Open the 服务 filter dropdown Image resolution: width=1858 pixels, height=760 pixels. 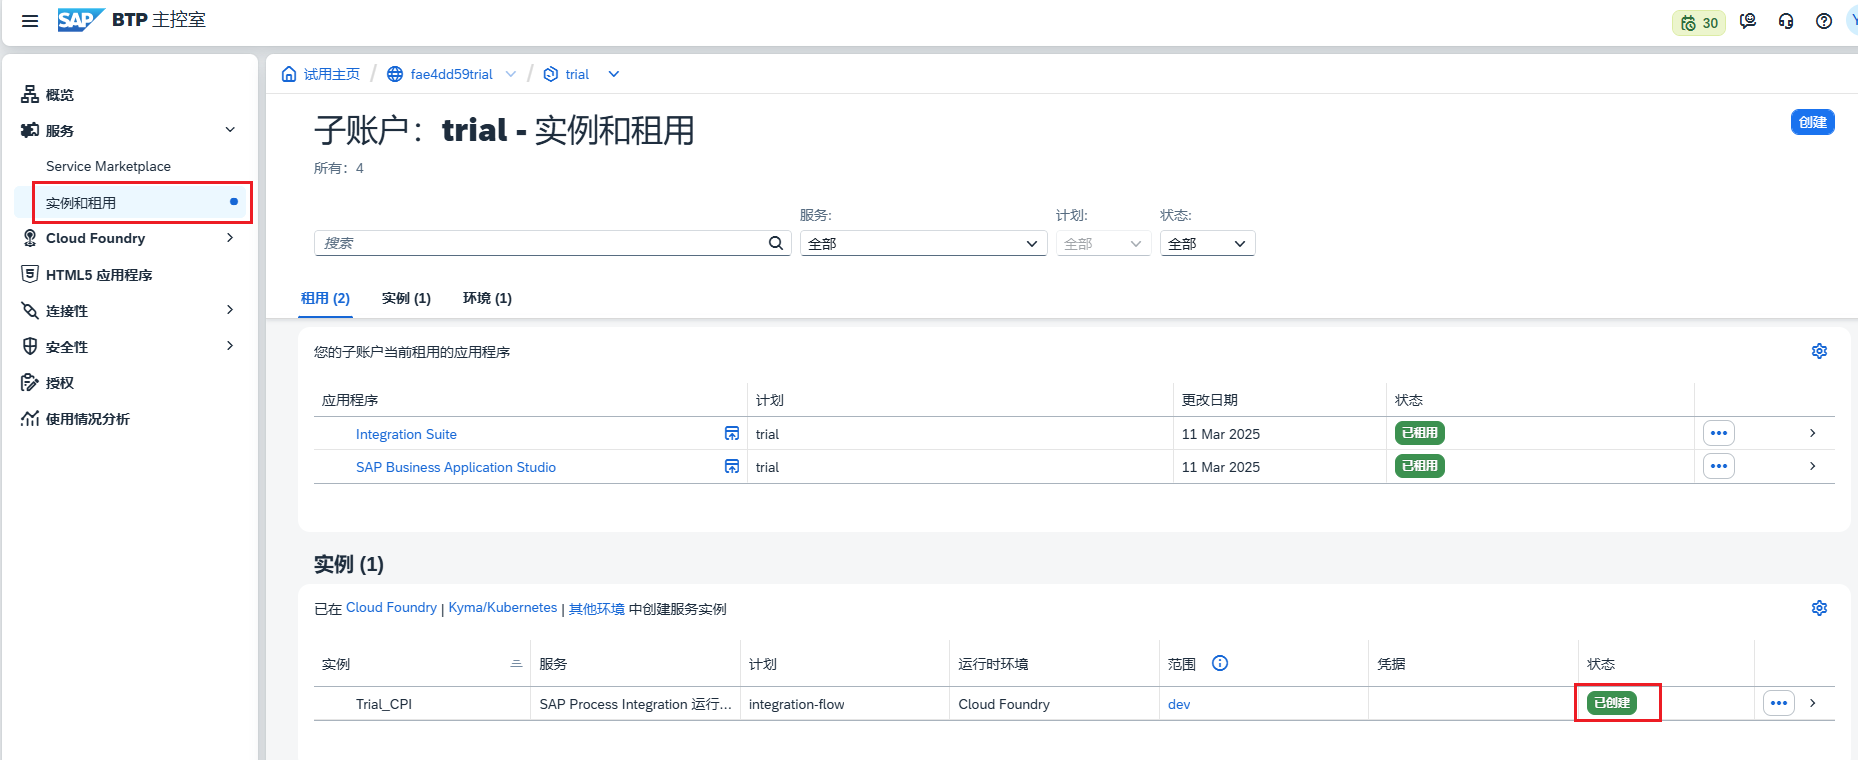point(922,243)
